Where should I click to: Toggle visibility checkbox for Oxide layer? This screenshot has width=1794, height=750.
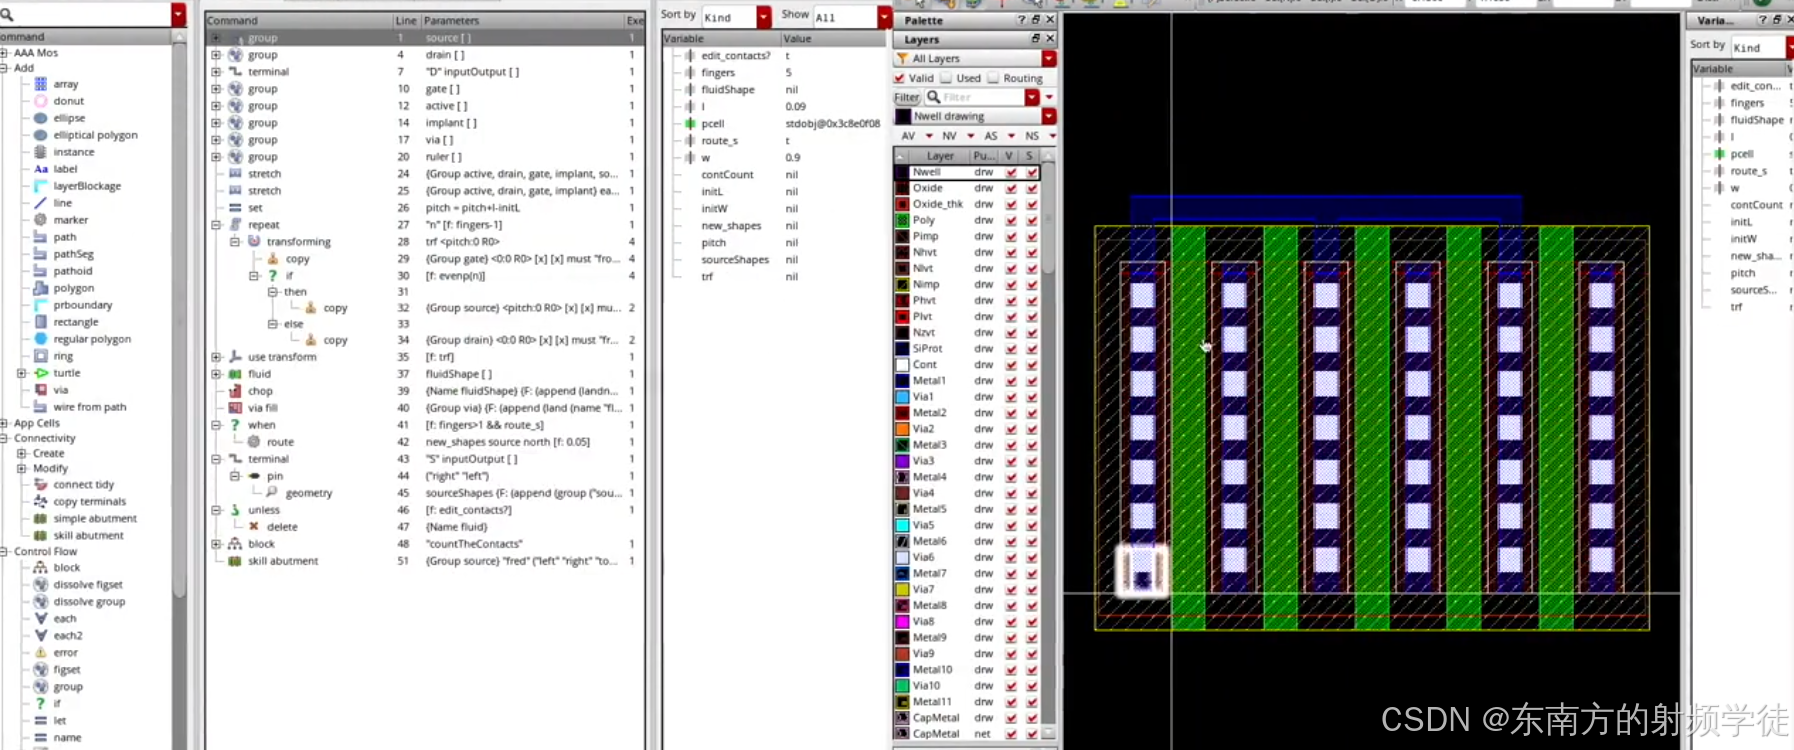pos(1012,188)
